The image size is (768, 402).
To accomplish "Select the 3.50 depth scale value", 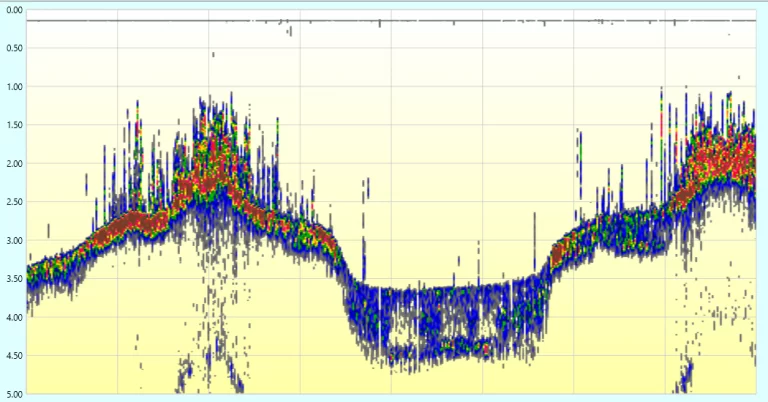I will pyautogui.click(x=15, y=279).
